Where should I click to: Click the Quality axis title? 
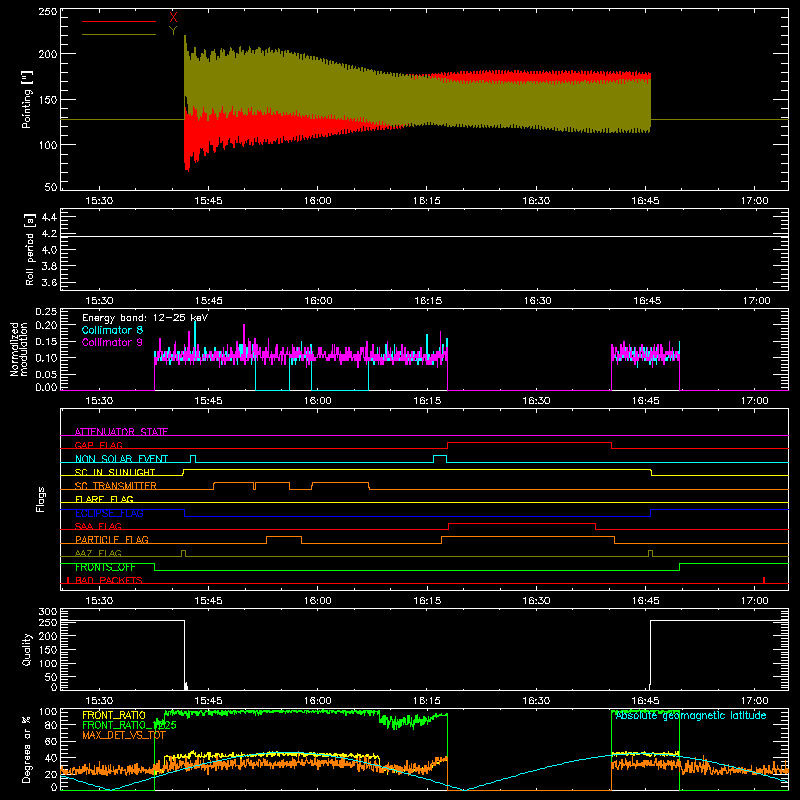coord(27,649)
